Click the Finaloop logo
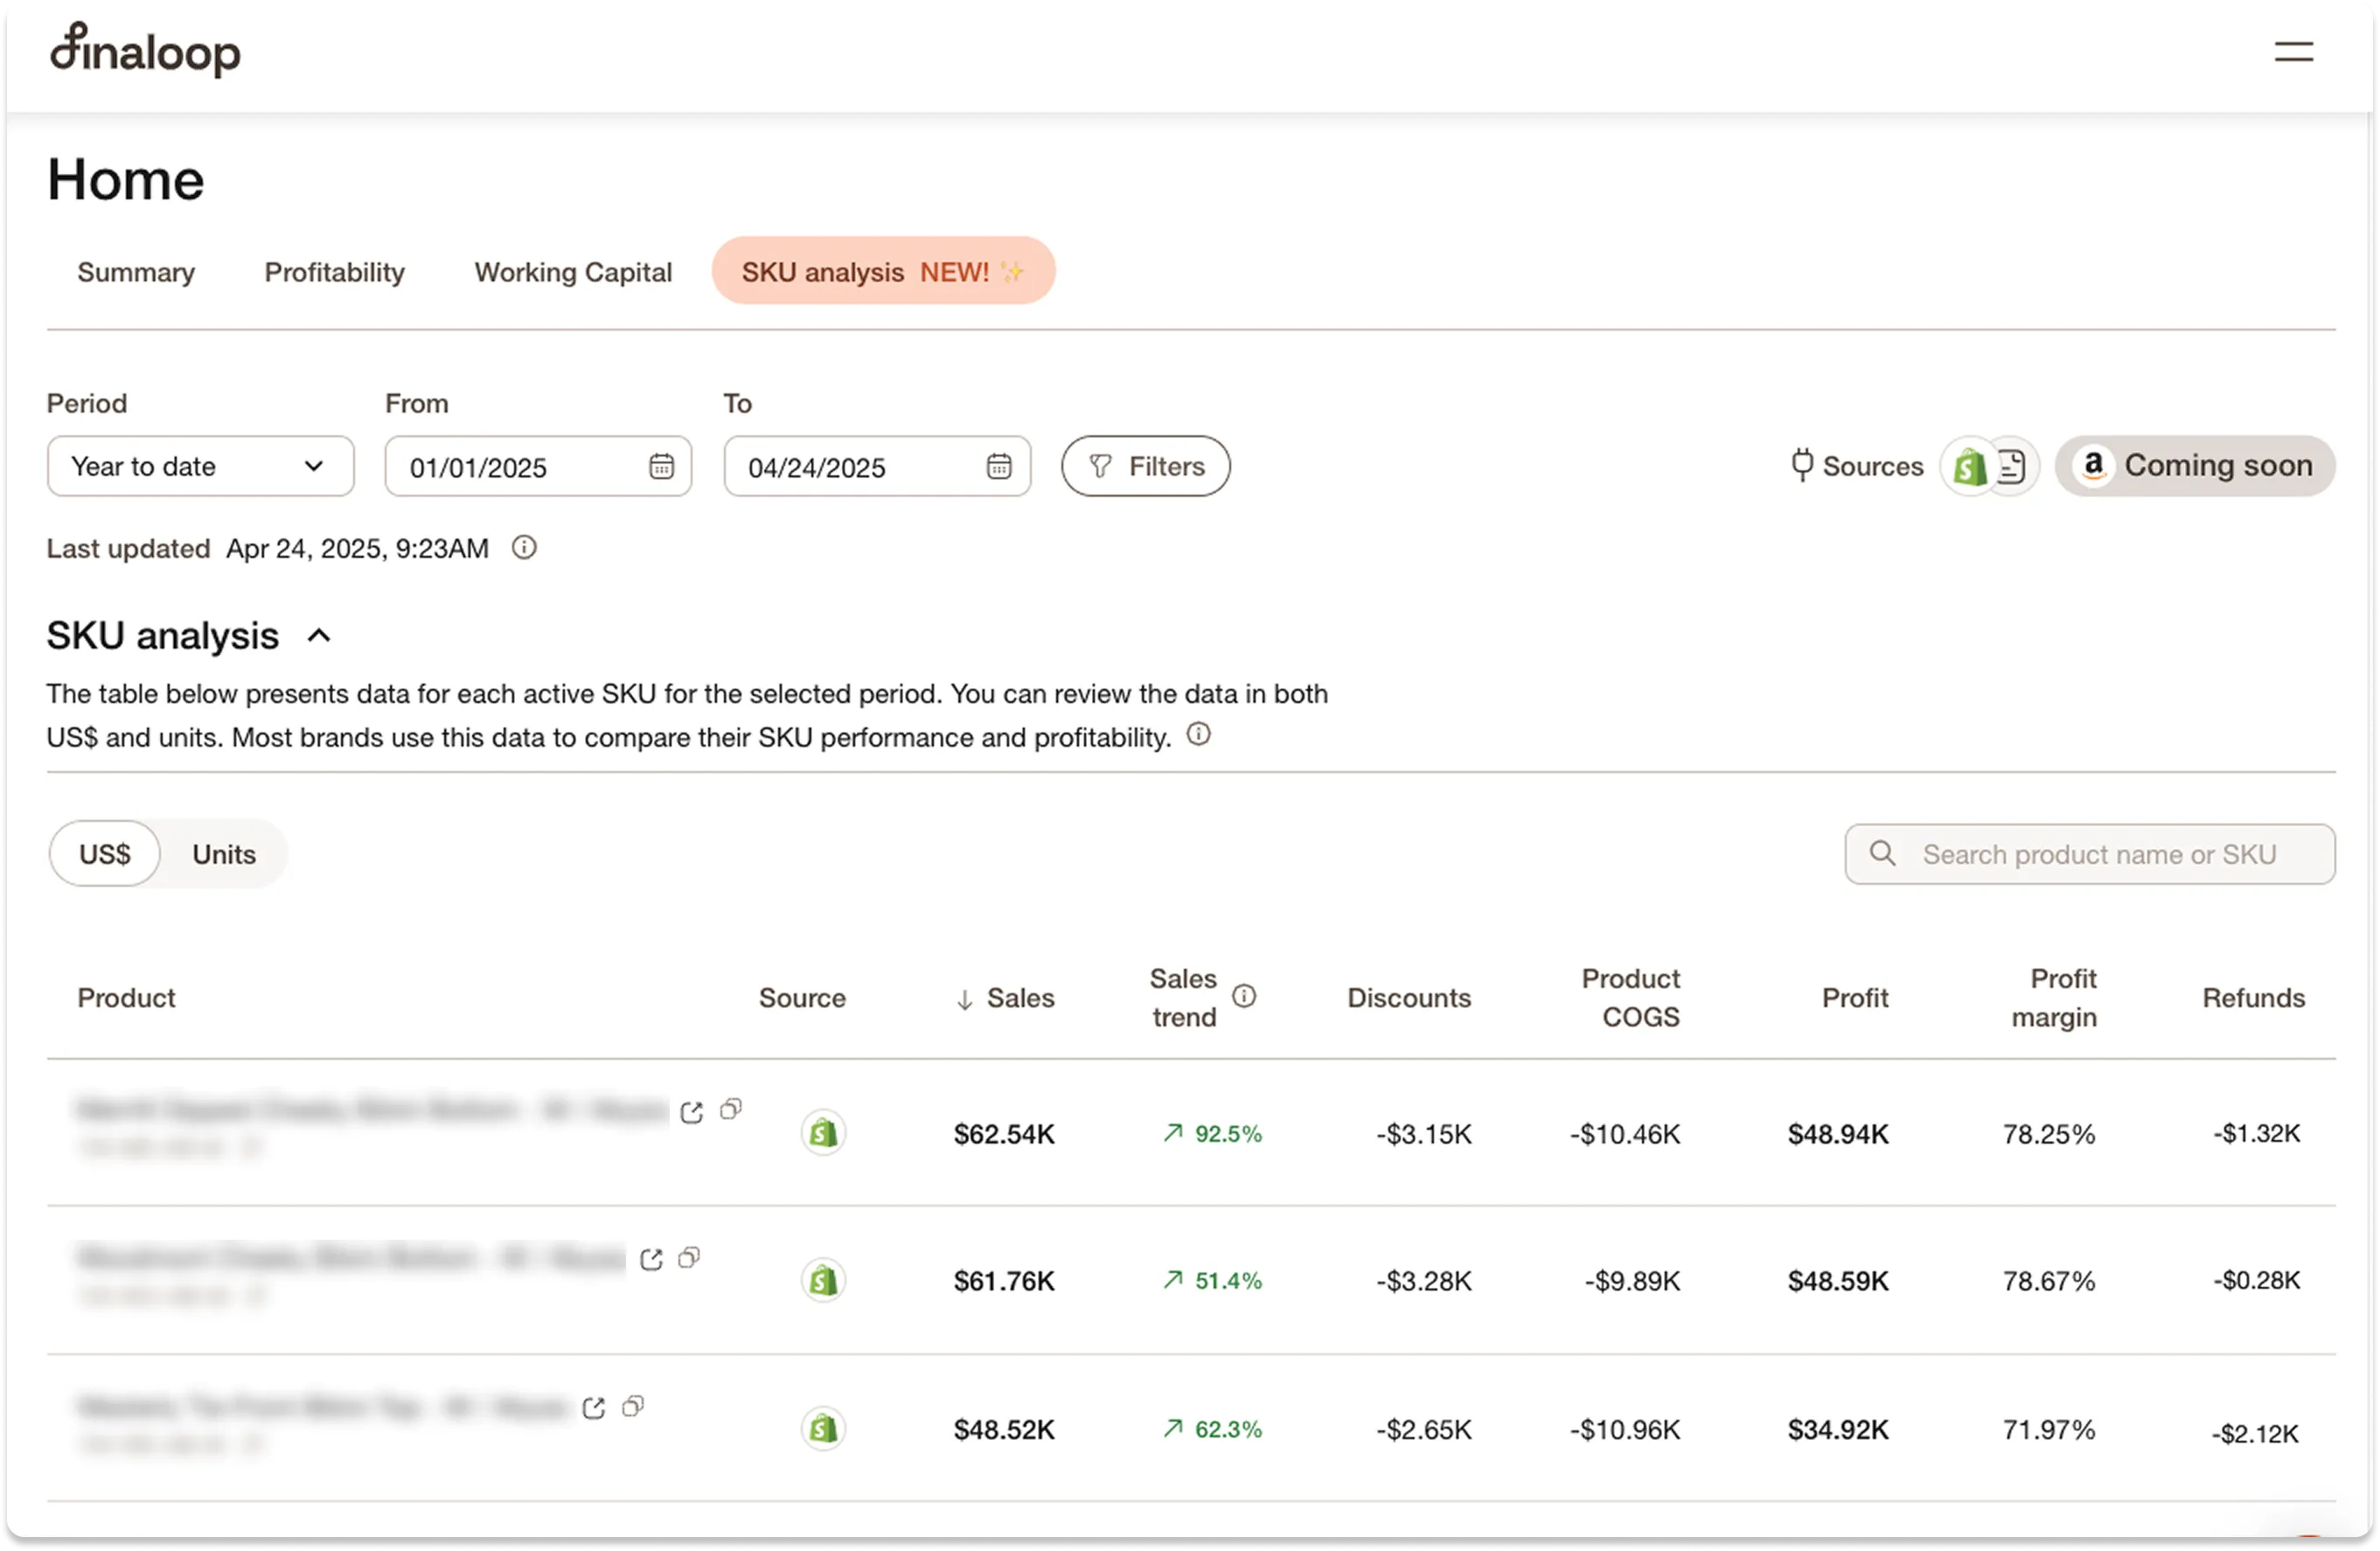This screenshot has width=2380, height=1551. (146, 50)
